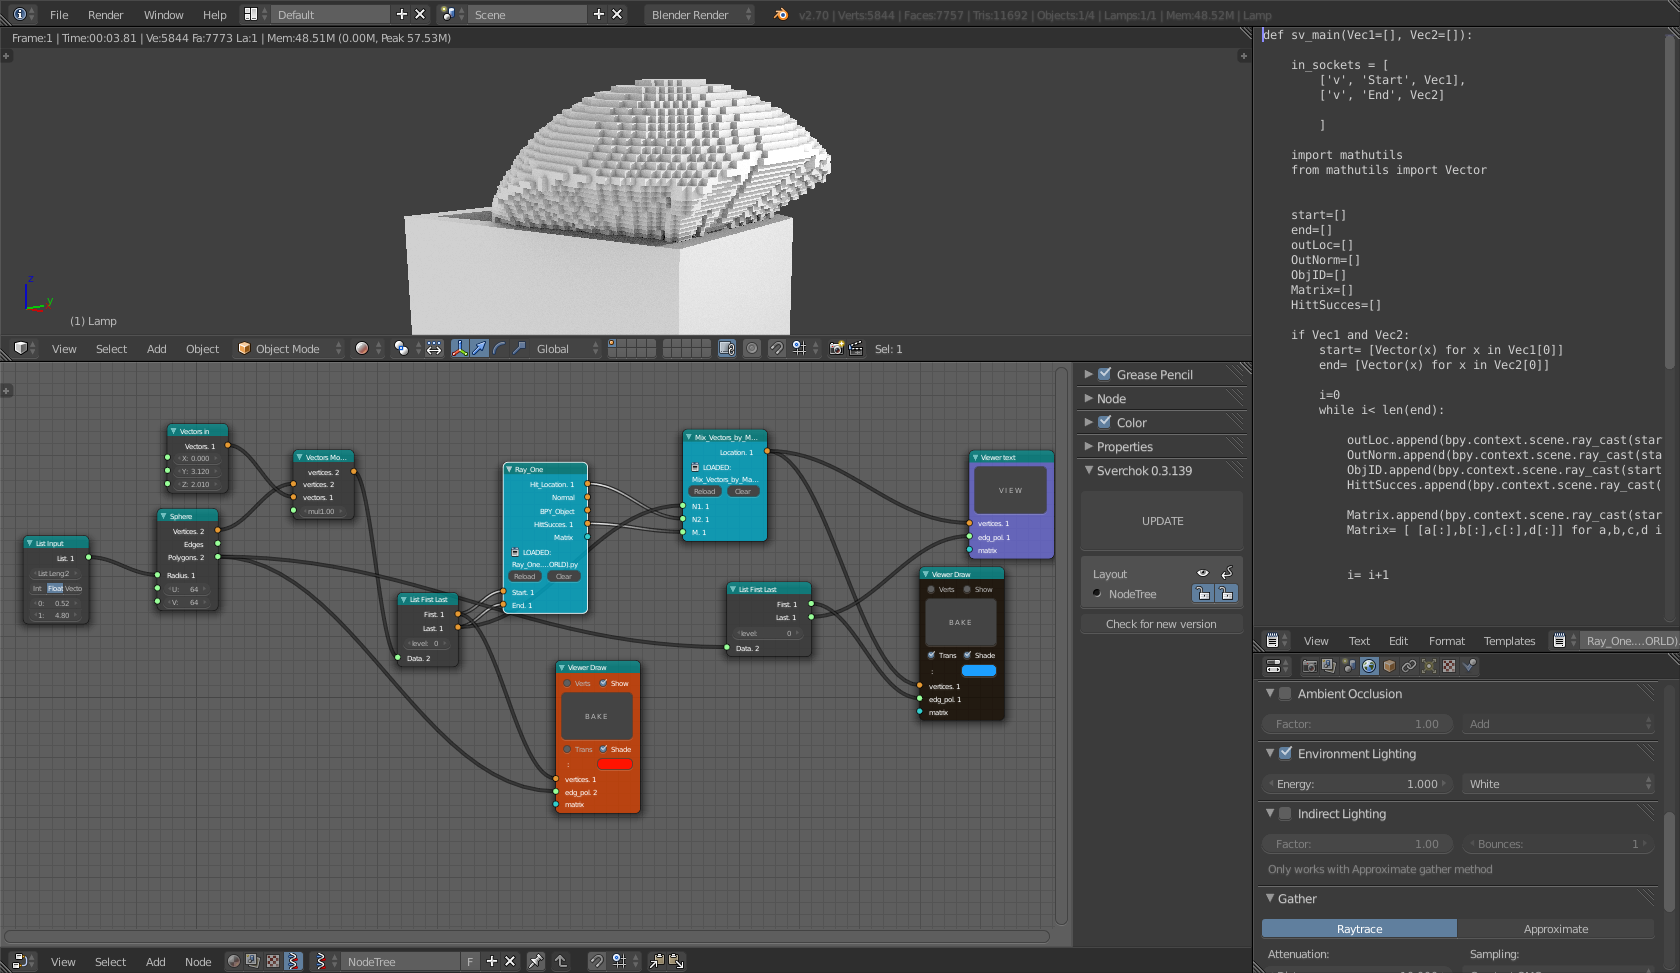Select the translate manipulator arrow icon
Viewport: 1680px width, 973px height.
click(480, 348)
